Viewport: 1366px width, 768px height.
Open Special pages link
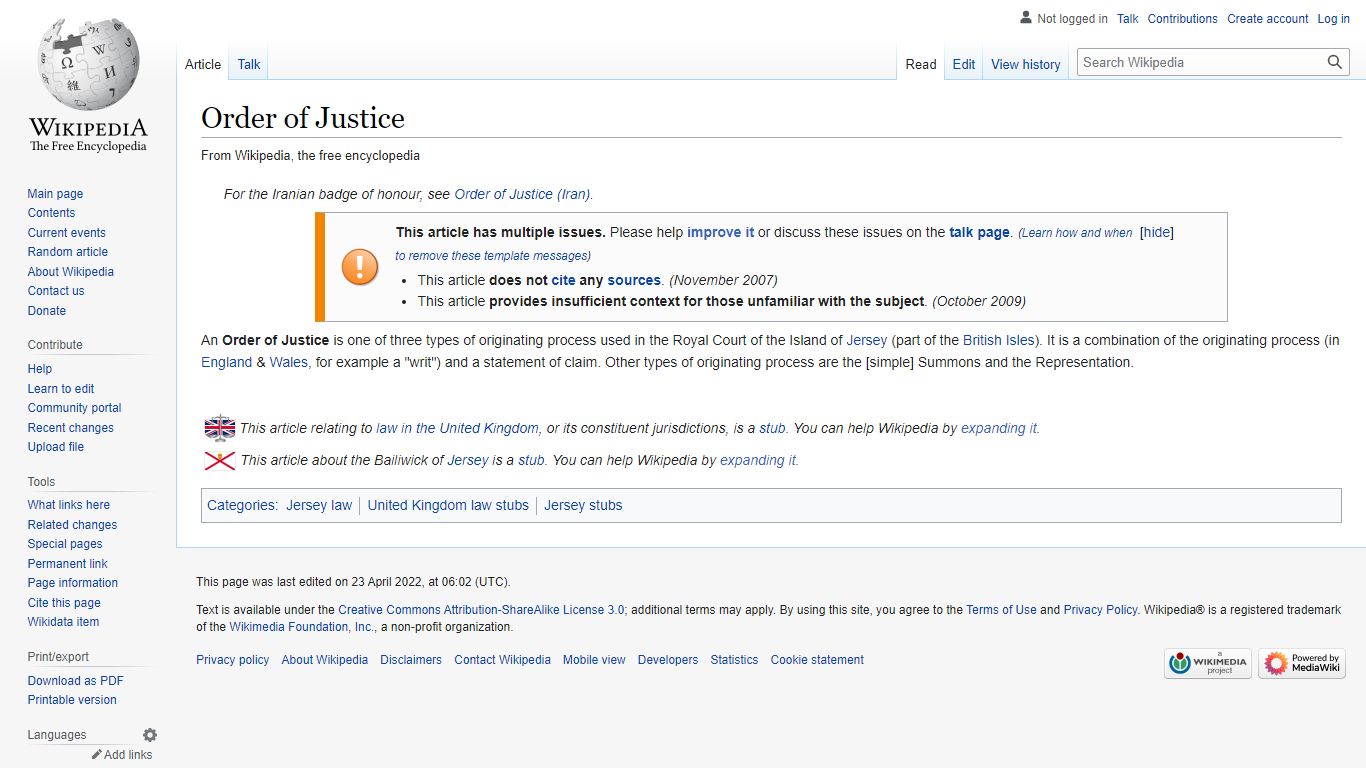65,544
